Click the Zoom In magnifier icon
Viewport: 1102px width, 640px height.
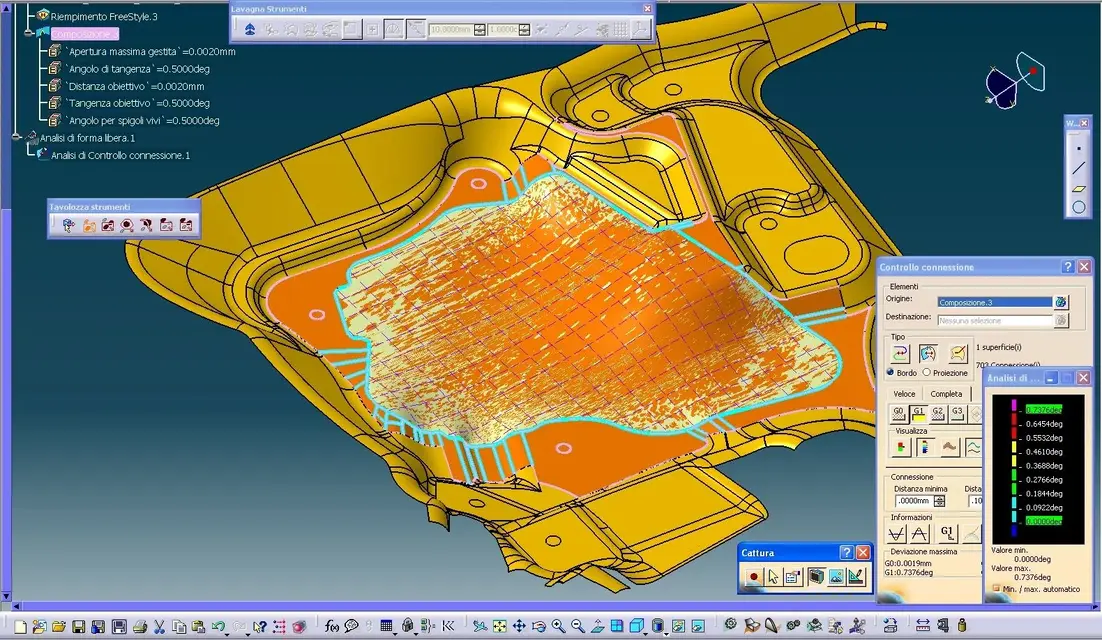[x=558, y=627]
